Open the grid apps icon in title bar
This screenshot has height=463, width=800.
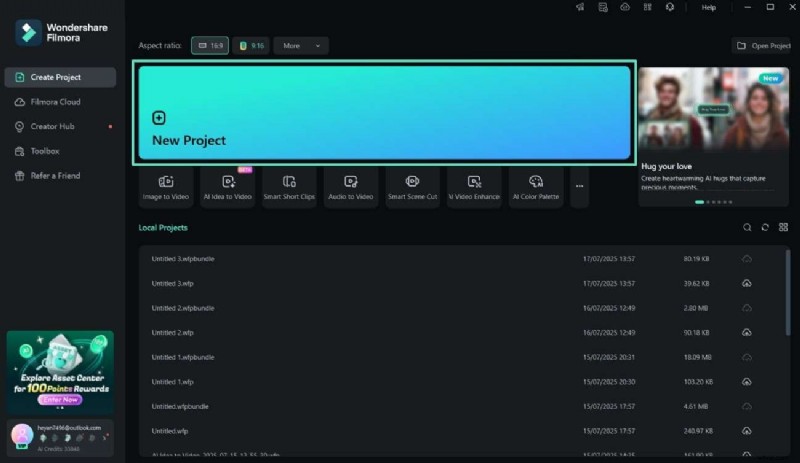point(647,7)
